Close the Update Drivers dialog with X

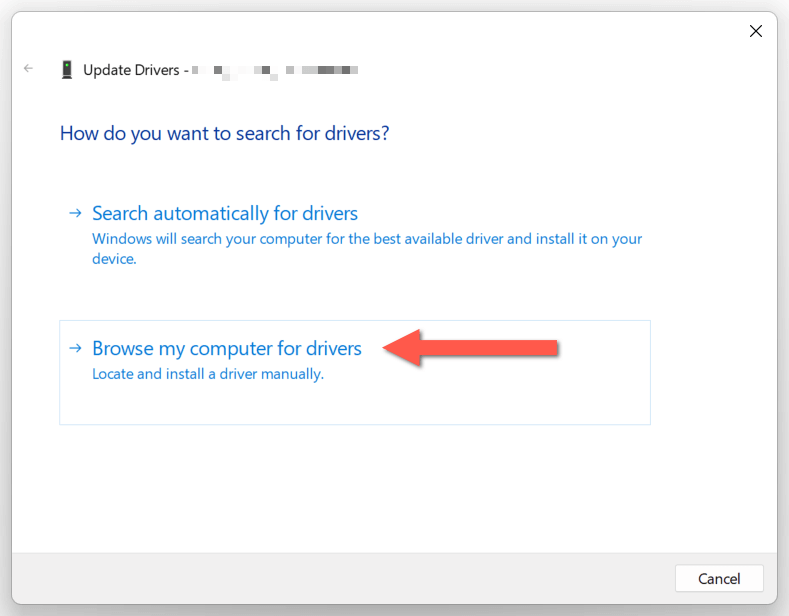[x=756, y=31]
